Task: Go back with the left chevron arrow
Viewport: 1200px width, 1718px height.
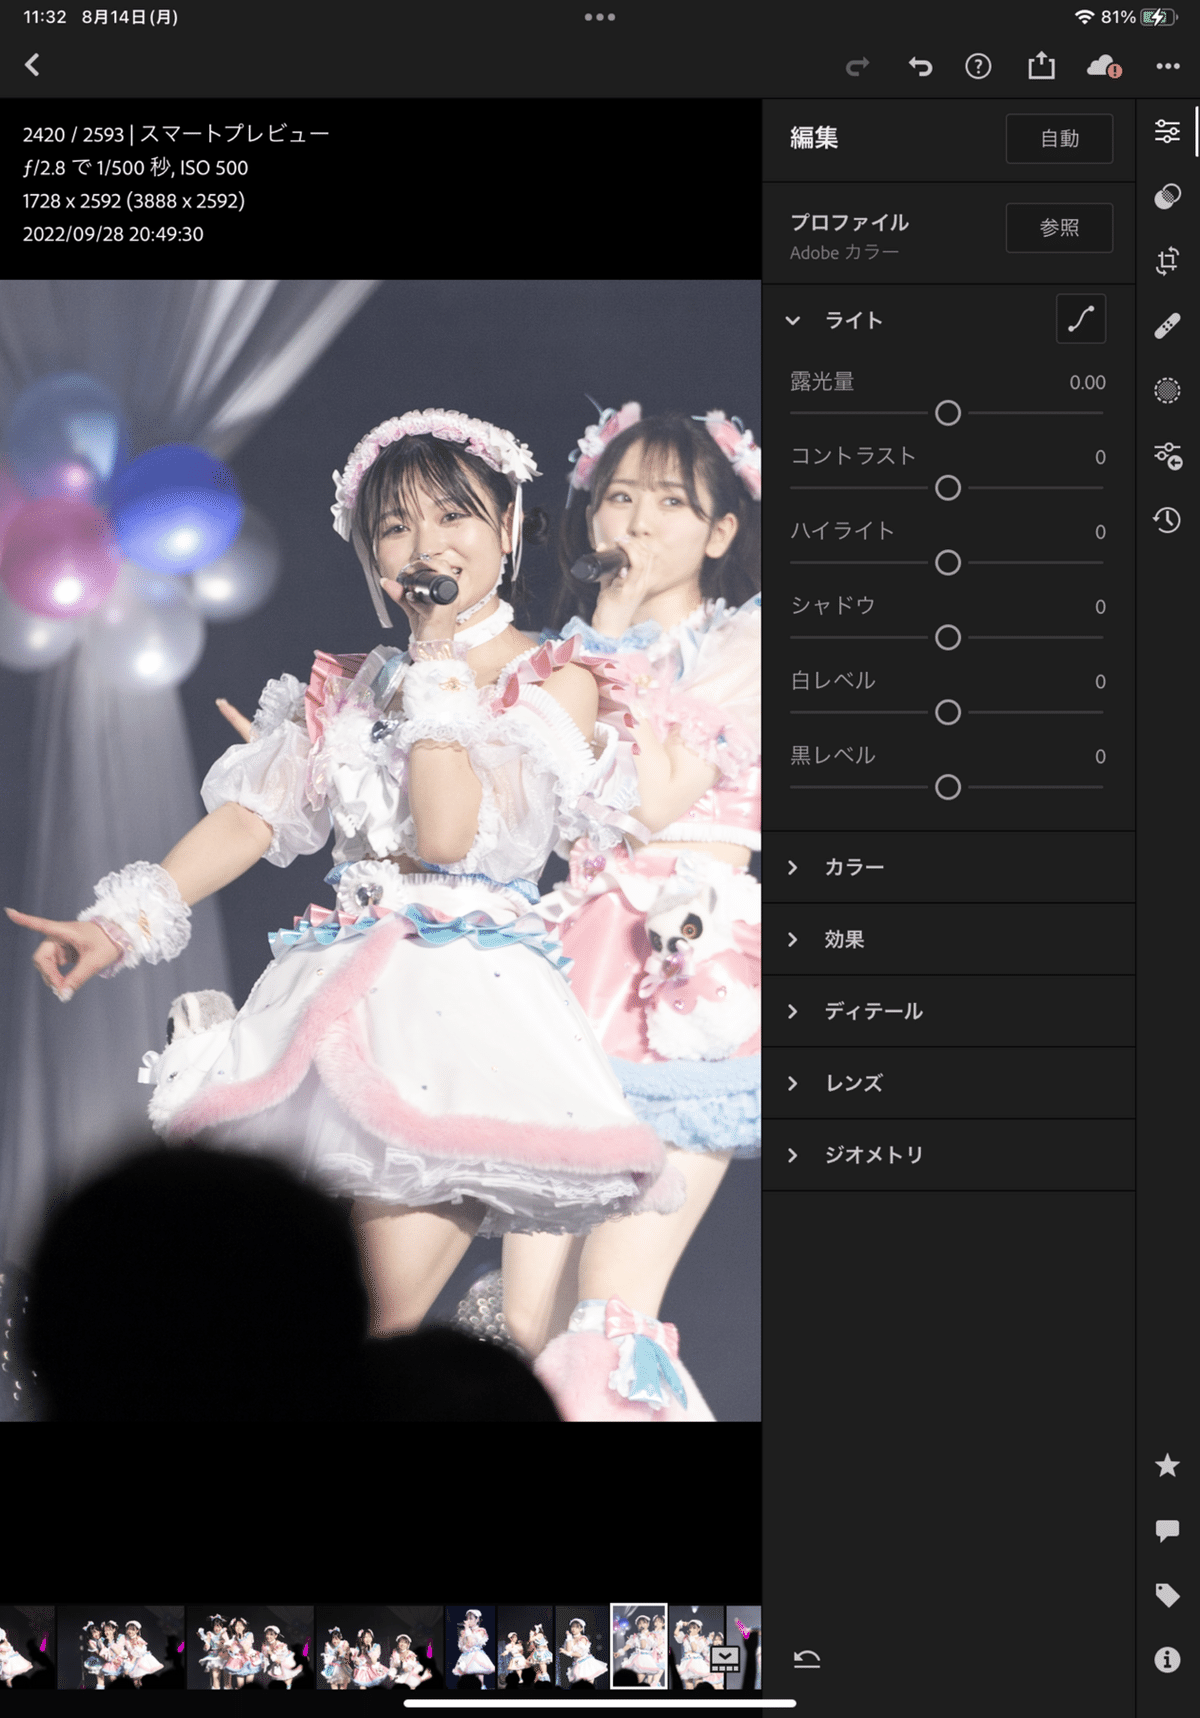Action: tap(32, 66)
